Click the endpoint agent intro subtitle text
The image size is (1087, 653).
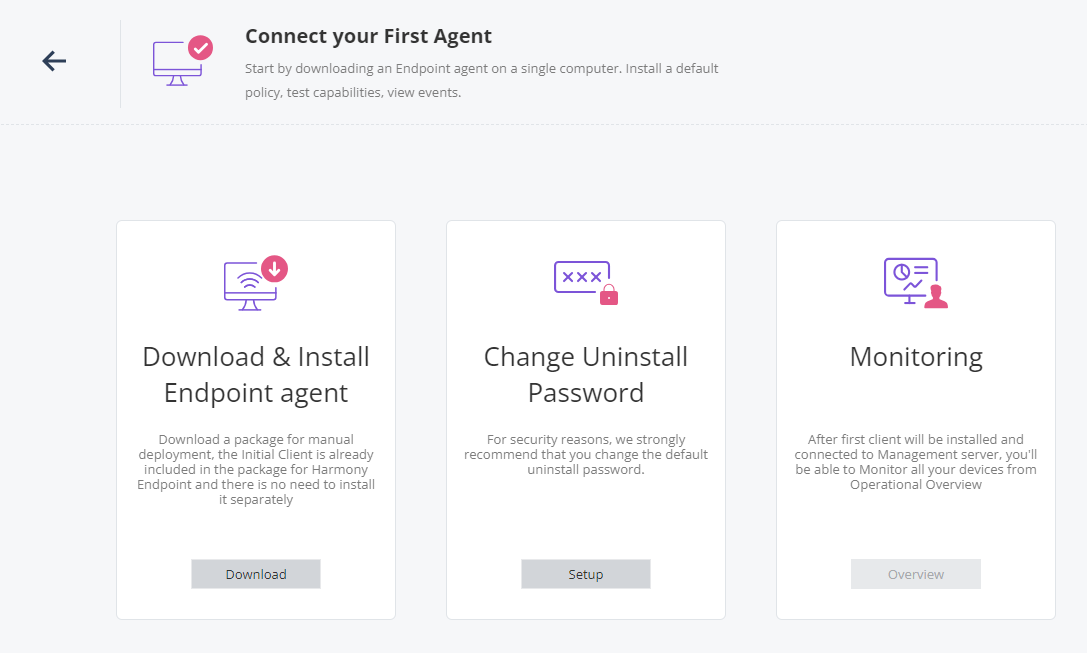(481, 80)
